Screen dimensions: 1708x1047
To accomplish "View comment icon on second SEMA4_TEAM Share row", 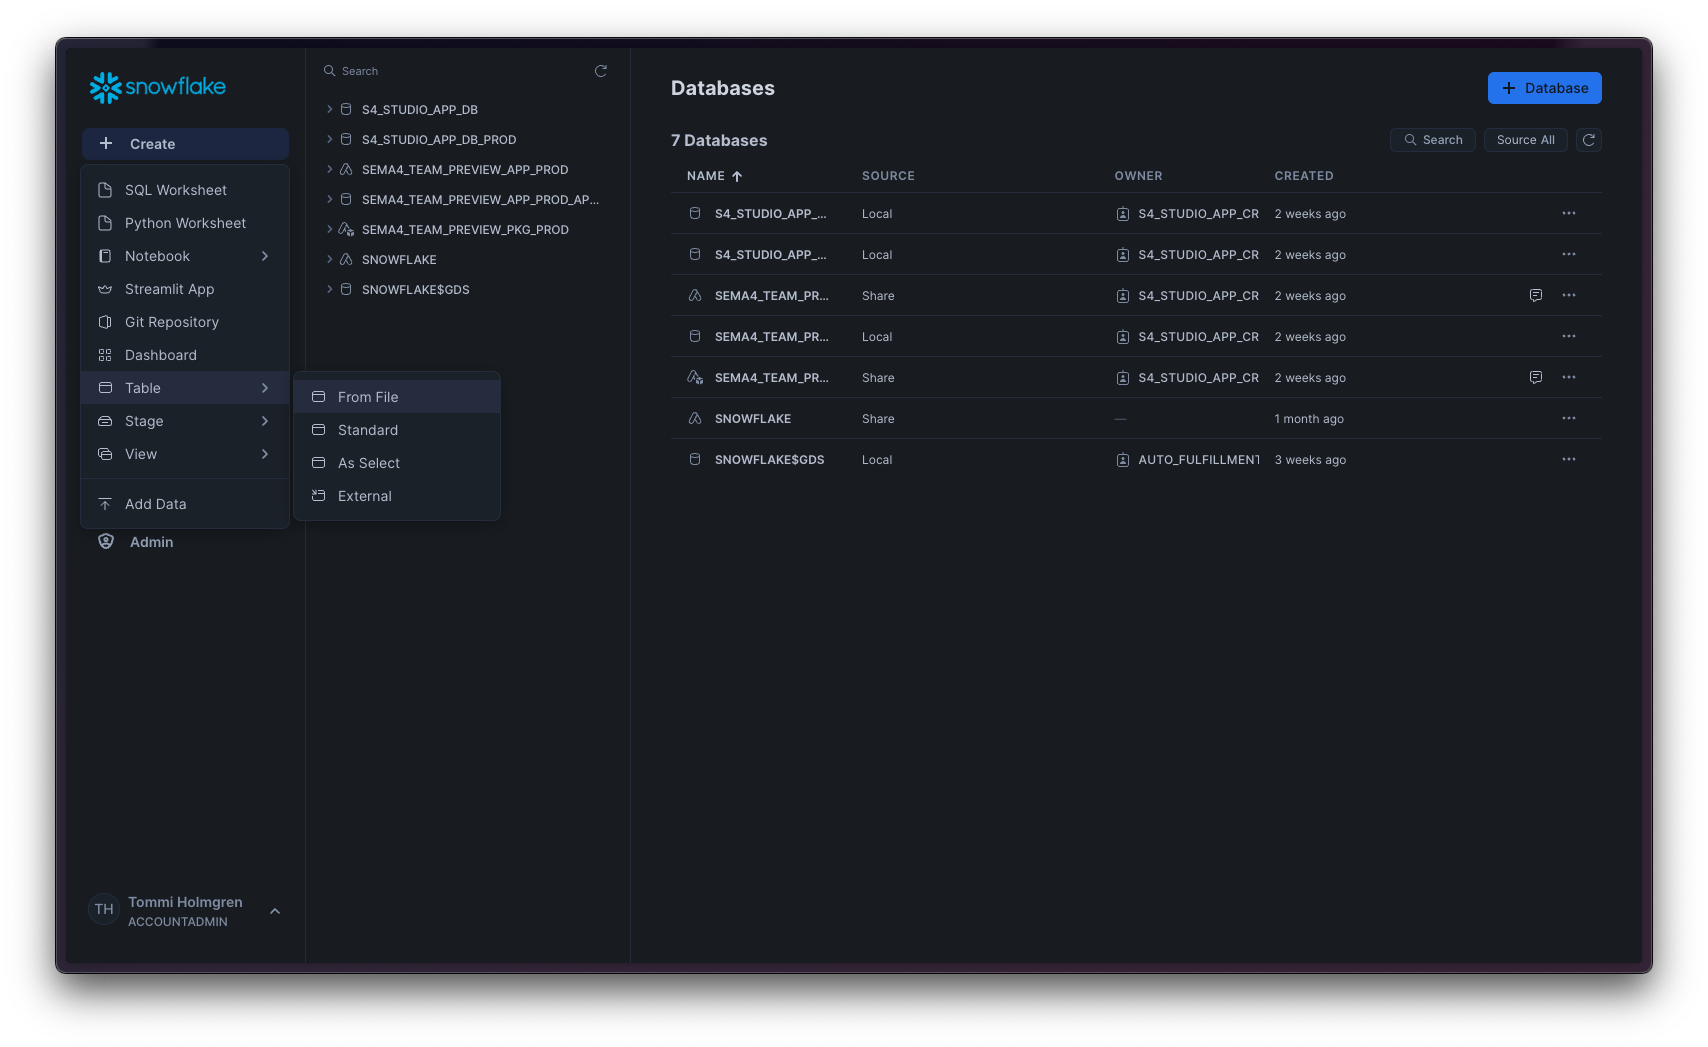I will pos(1536,377).
